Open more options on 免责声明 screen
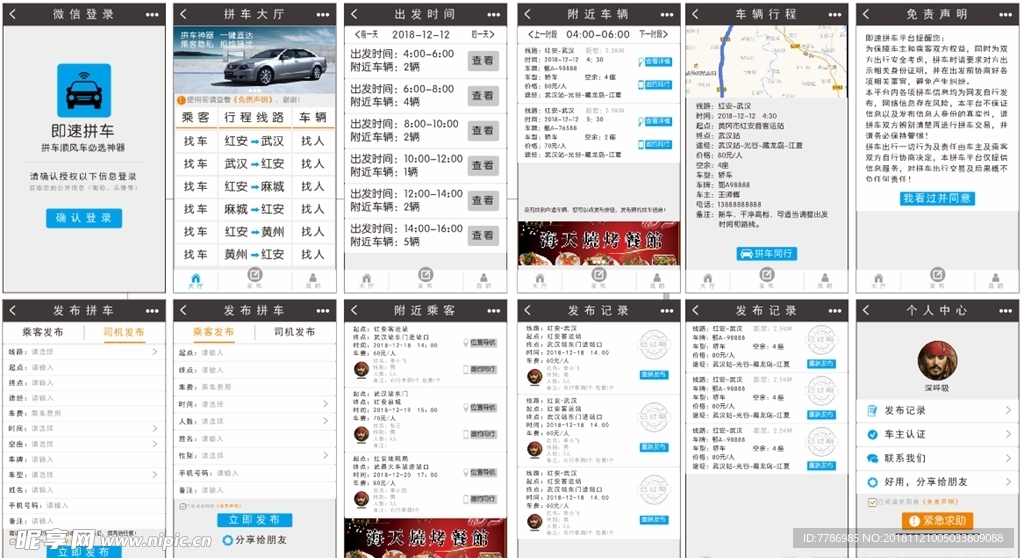This screenshot has height=558, width=1024. pyautogui.click(x=1006, y=14)
